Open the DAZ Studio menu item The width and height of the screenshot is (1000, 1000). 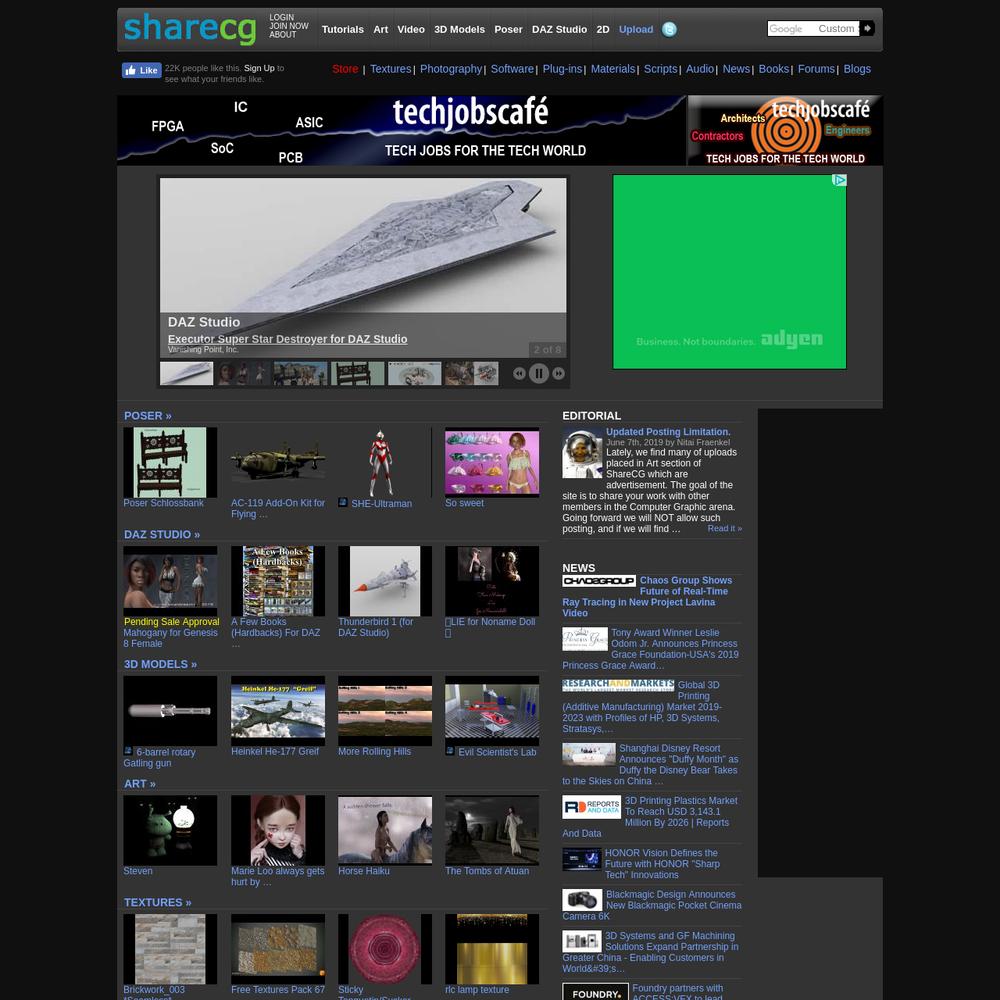(x=559, y=29)
